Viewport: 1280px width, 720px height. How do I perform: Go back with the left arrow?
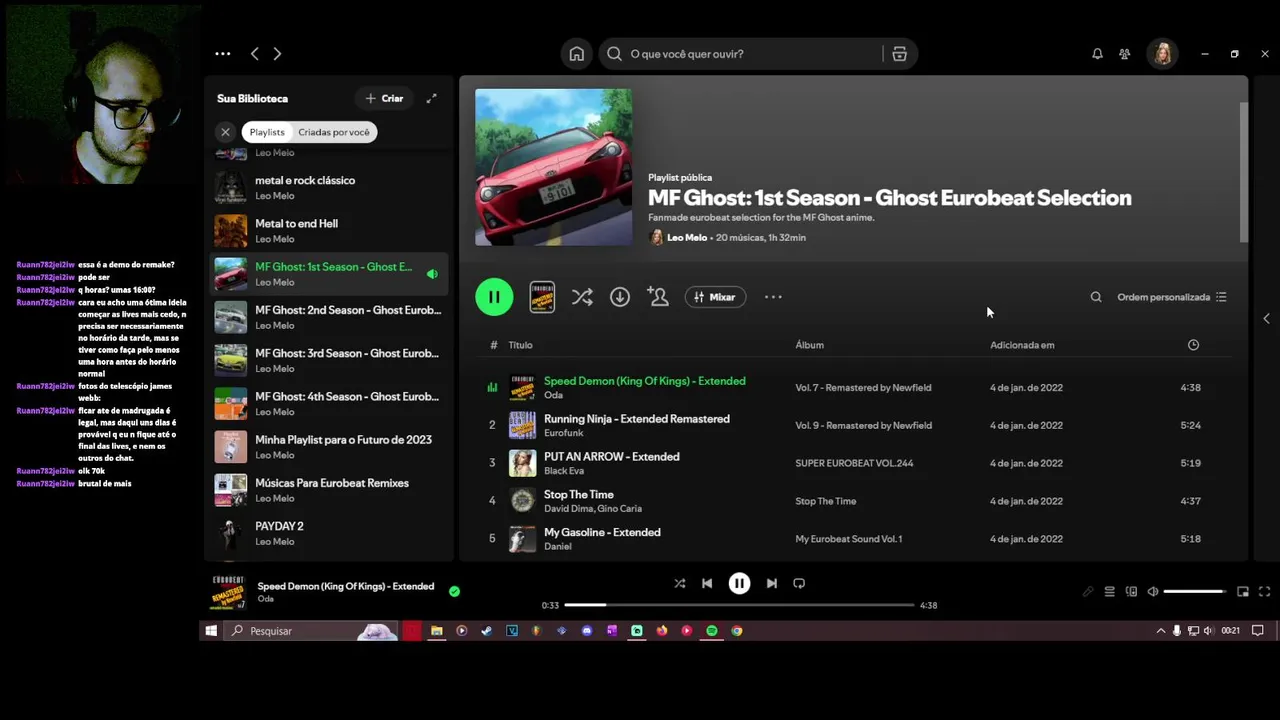(255, 54)
